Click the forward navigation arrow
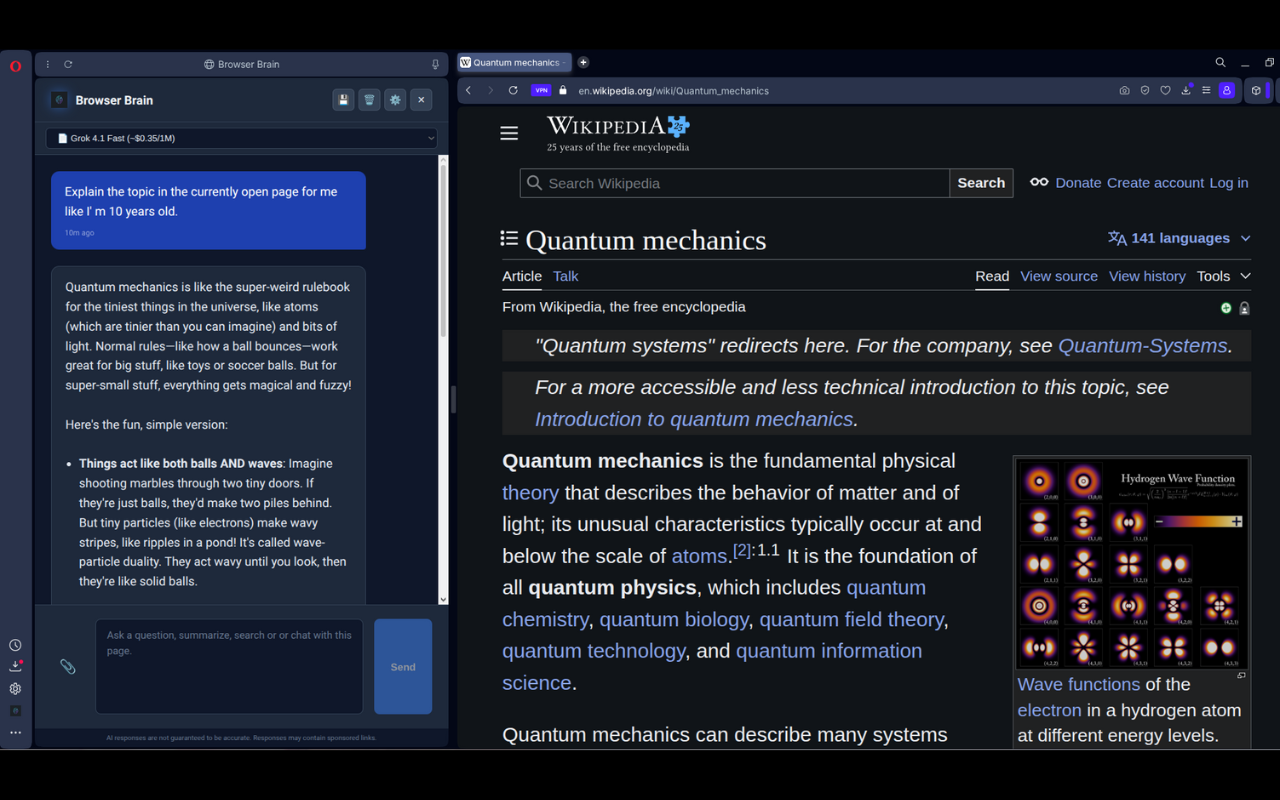The height and width of the screenshot is (800, 1280). 490,90
